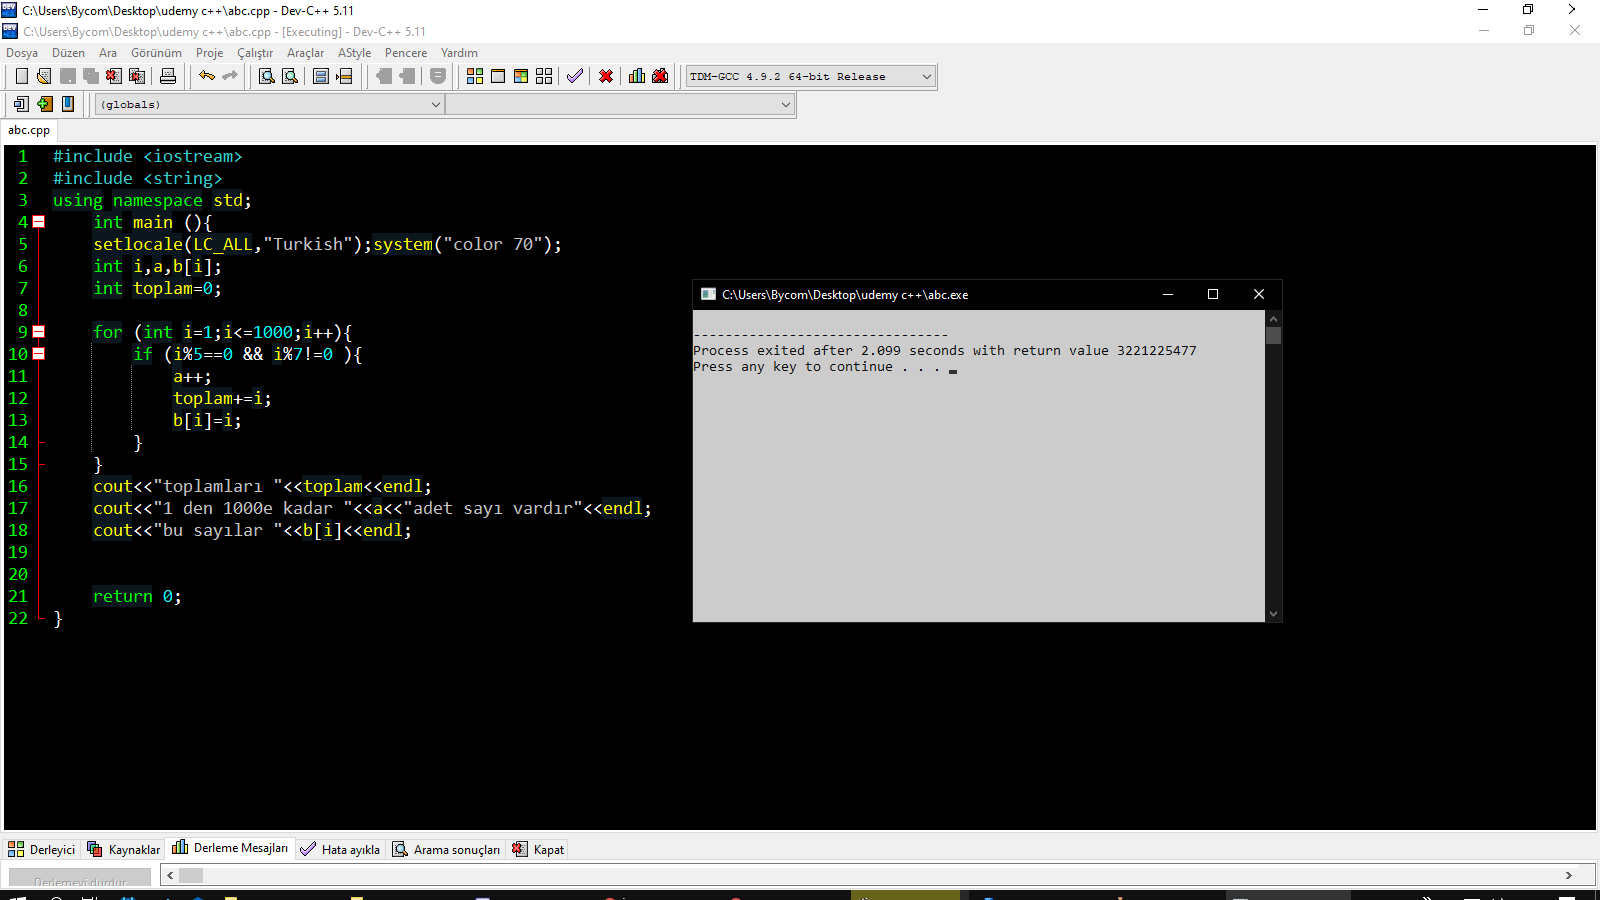
Task: Click the New file toolbar icon
Action: click(x=21, y=76)
